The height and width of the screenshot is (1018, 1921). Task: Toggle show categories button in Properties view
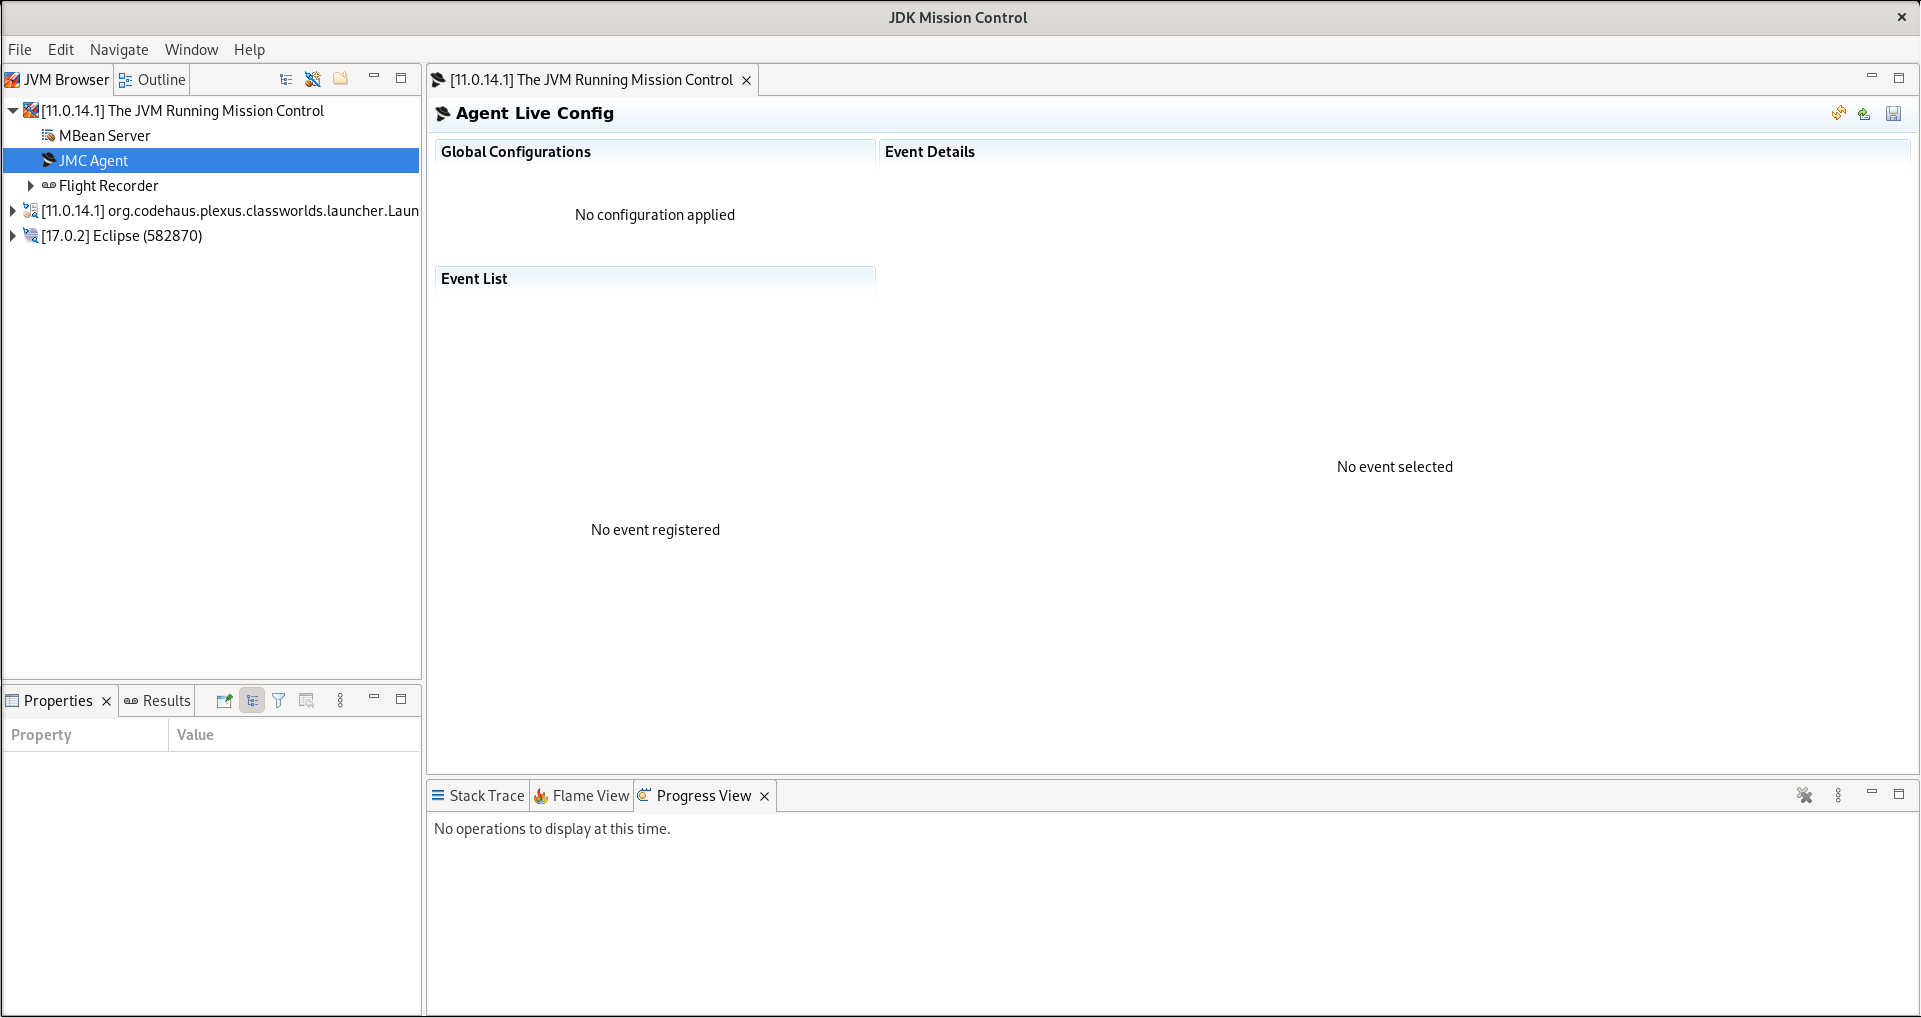click(x=252, y=701)
